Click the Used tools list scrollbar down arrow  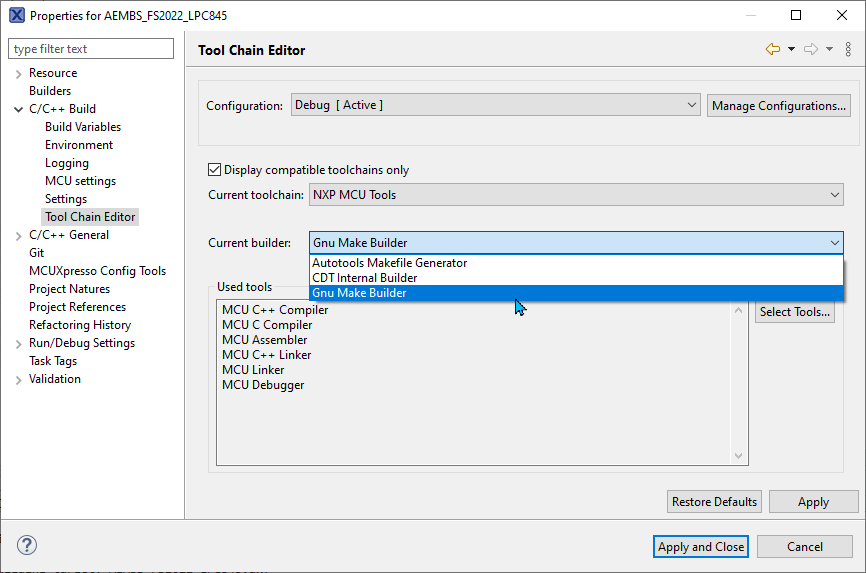click(739, 456)
